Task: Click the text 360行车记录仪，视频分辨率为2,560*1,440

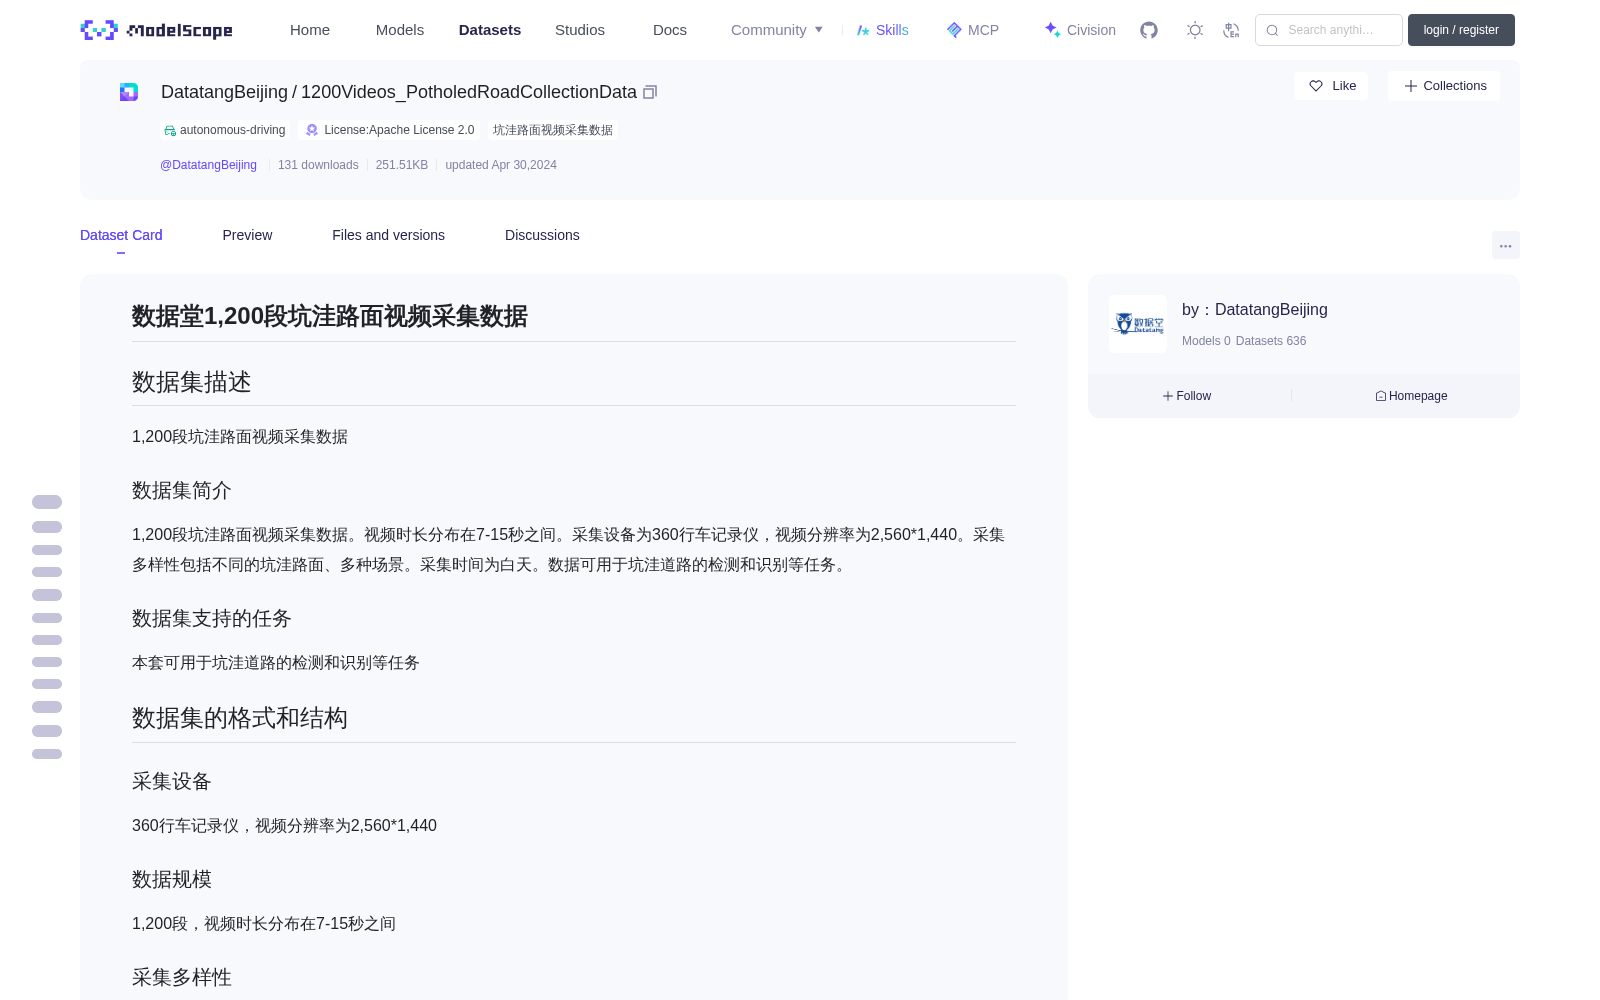Action: pyautogui.click(x=284, y=826)
